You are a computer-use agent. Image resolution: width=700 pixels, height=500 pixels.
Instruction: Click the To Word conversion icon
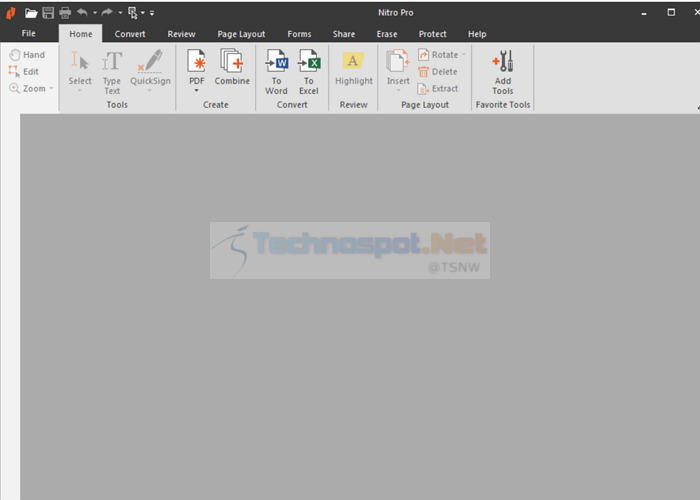(276, 72)
